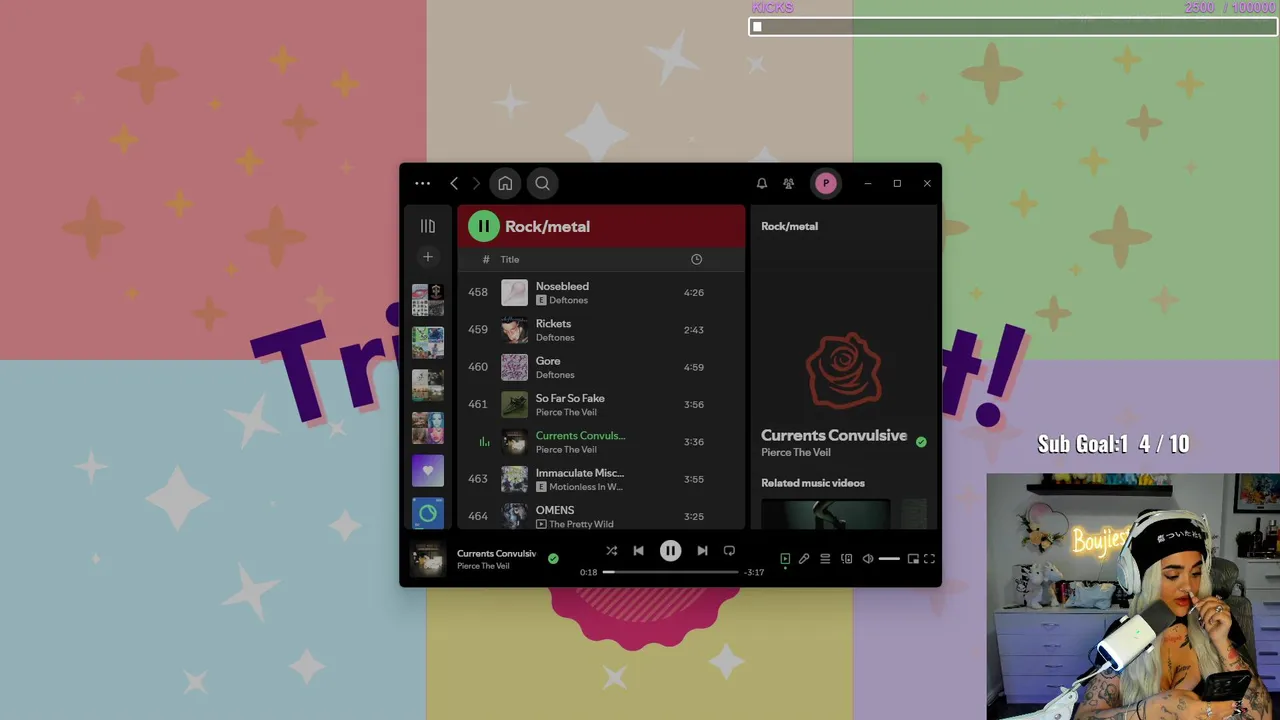Adjust the volume slider
Screen dimensions: 1280x720
889,559
